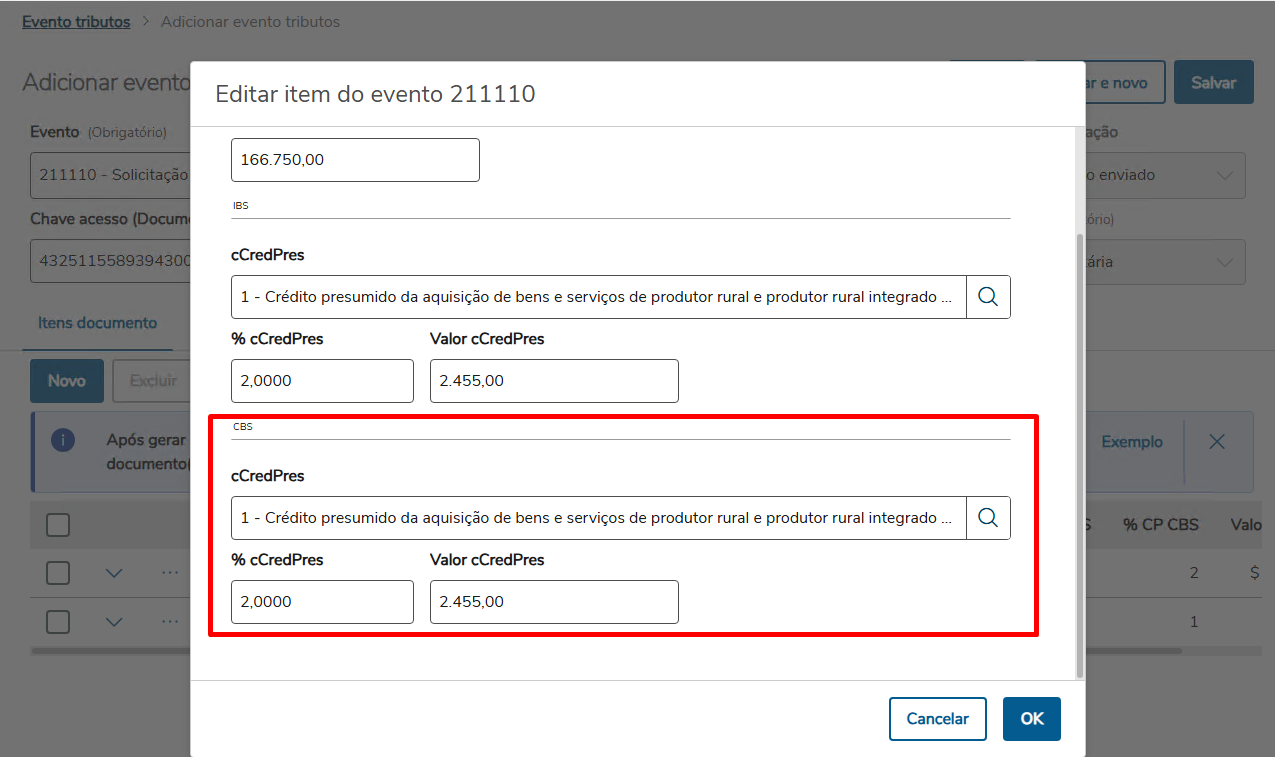1275x757 pixels.
Task: Check the second grid row checkbox
Action: [x=58, y=622]
